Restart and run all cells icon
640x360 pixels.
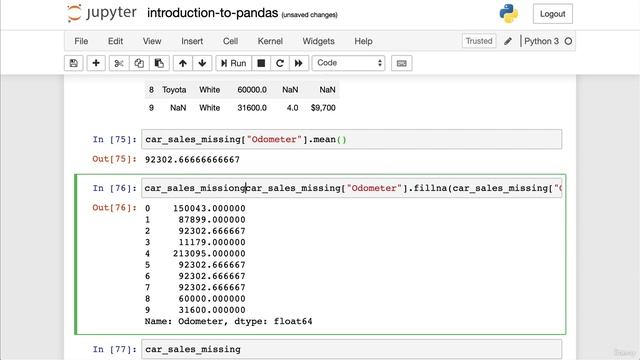pyautogui.click(x=299, y=63)
